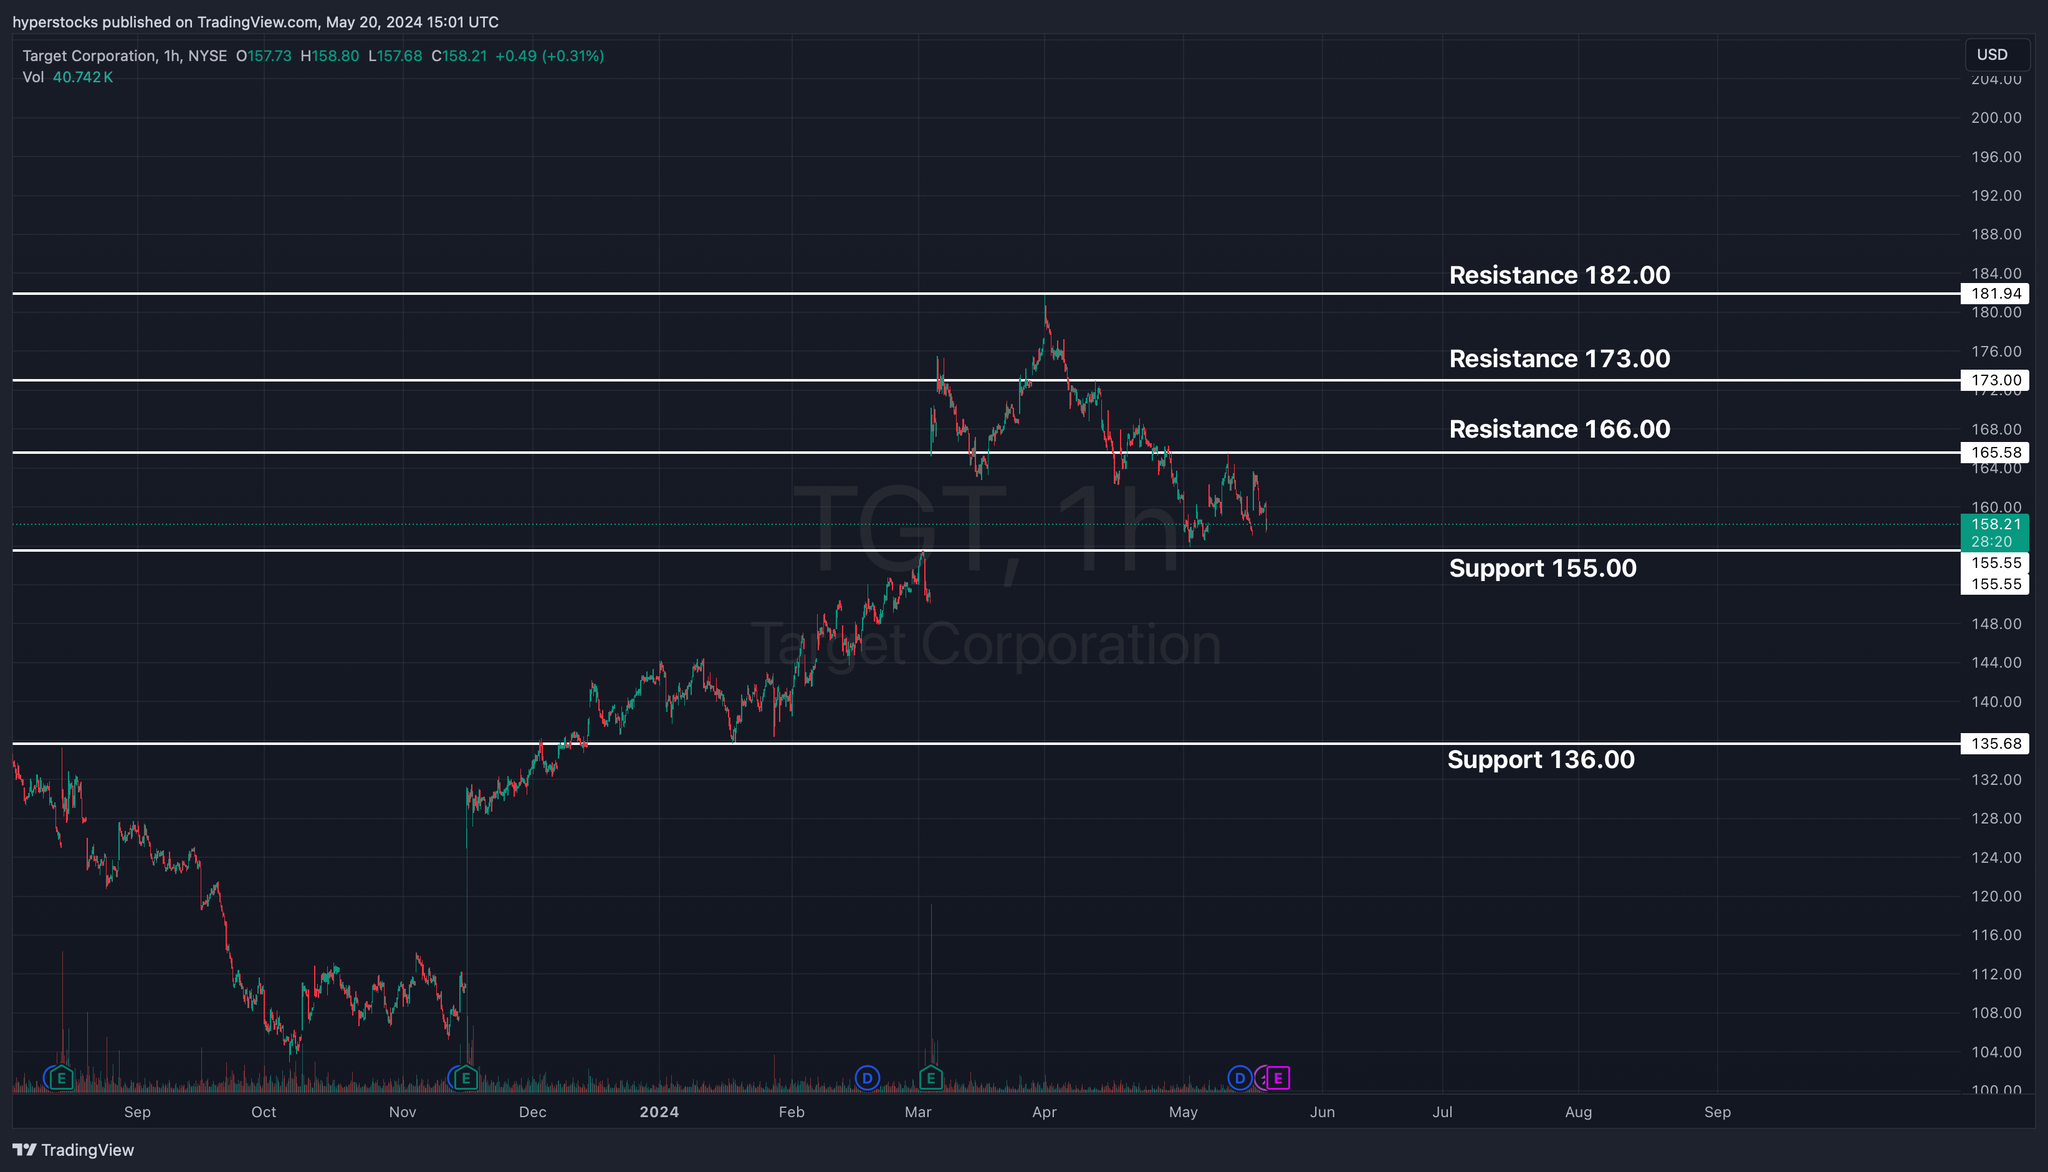Viewport: 2048px width, 1172px height.
Task: Select the Support 136.00 text label
Action: [1541, 759]
